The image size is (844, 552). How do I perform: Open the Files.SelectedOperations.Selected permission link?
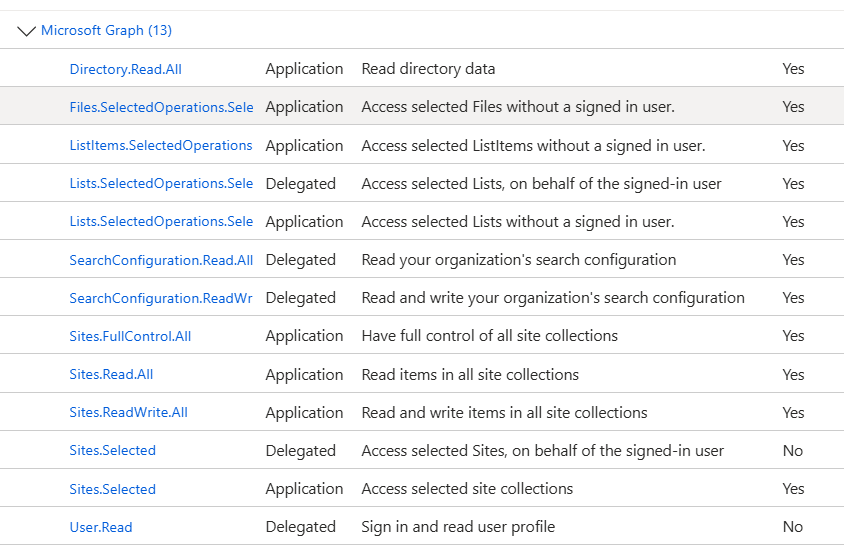[161, 107]
